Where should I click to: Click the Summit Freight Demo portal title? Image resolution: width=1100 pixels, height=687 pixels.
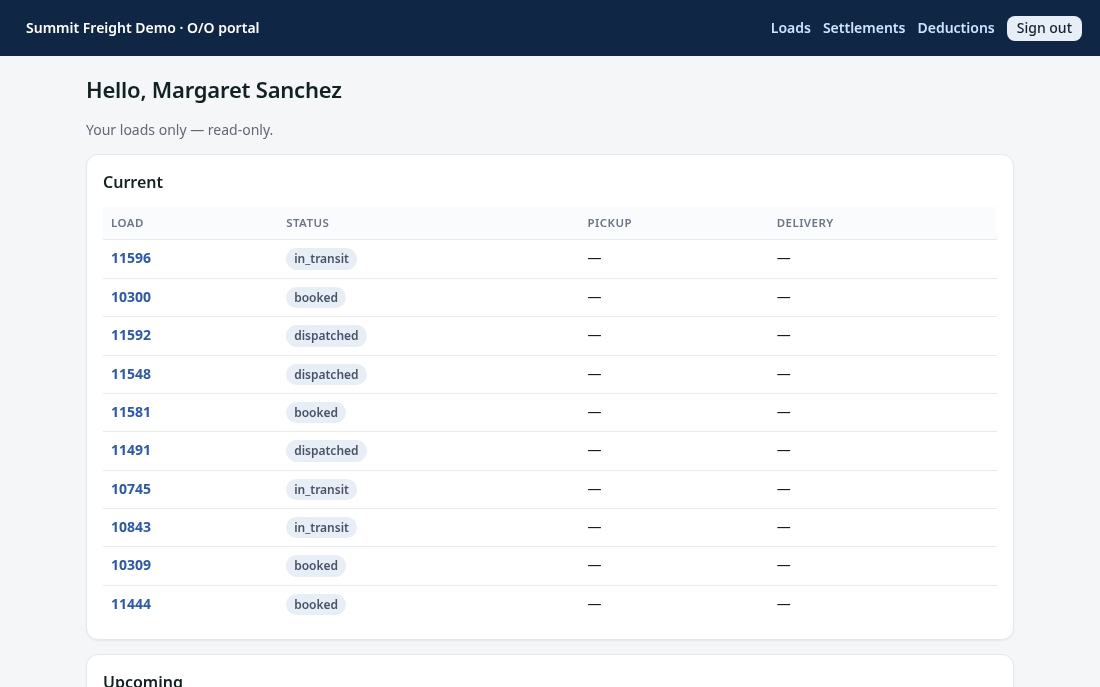[142, 28]
